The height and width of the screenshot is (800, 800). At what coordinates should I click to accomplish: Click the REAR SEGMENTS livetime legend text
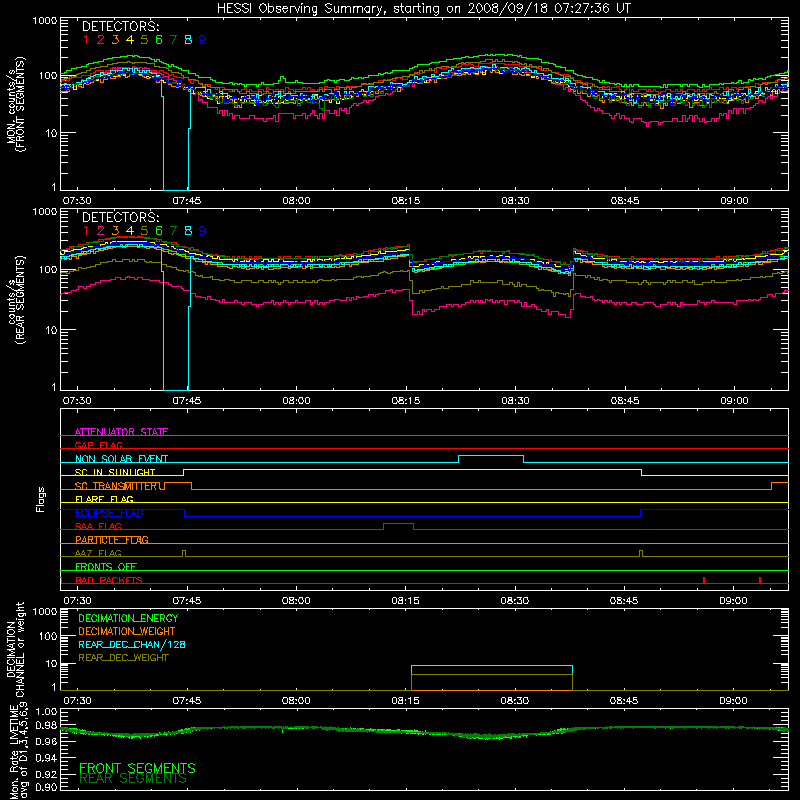pyautogui.click(x=134, y=779)
